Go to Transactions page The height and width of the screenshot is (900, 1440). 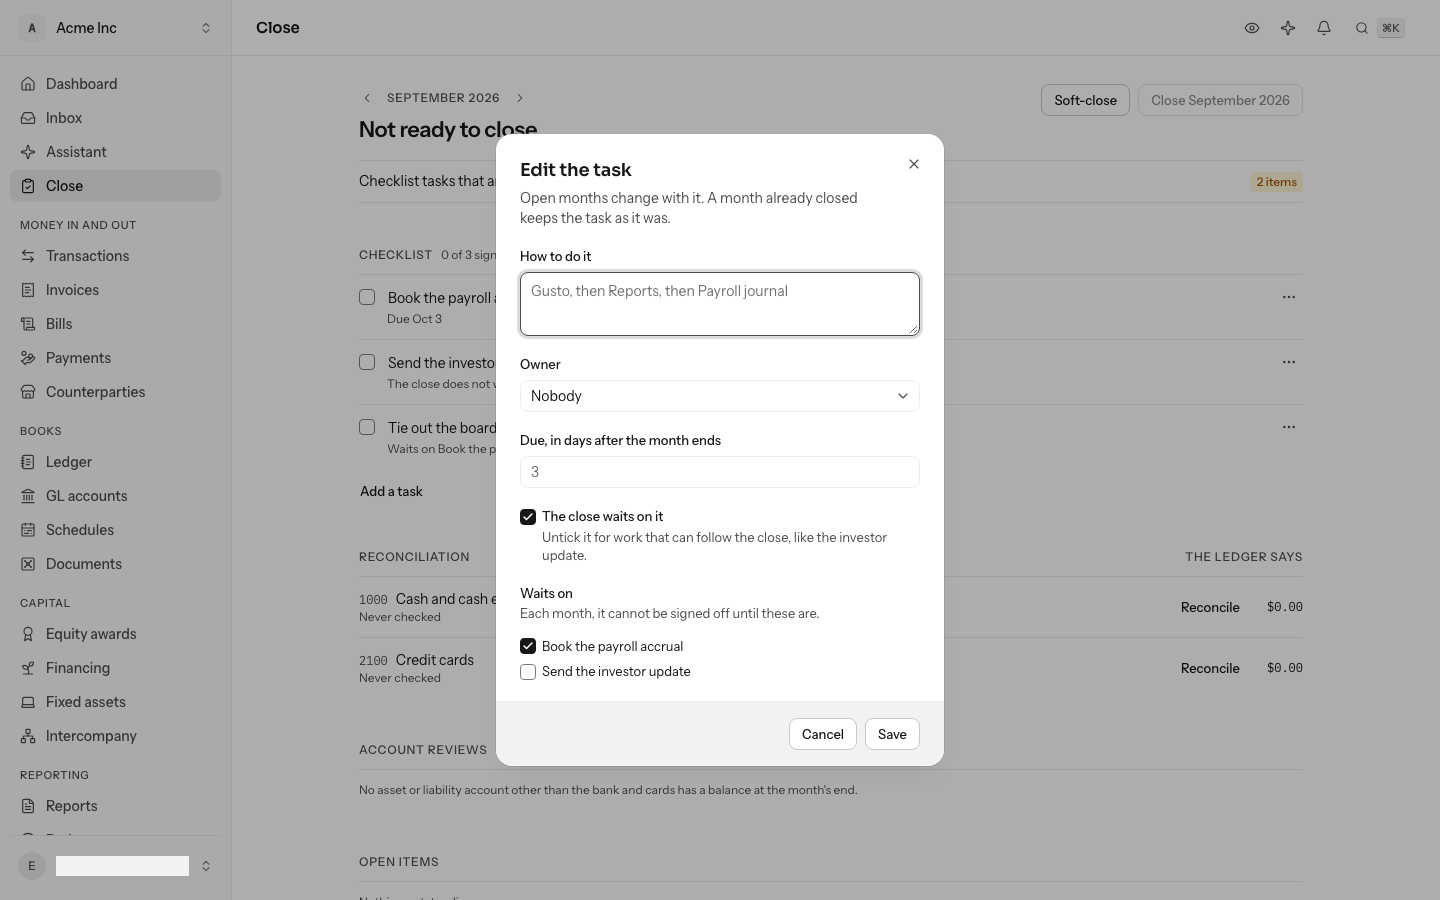[115, 256]
